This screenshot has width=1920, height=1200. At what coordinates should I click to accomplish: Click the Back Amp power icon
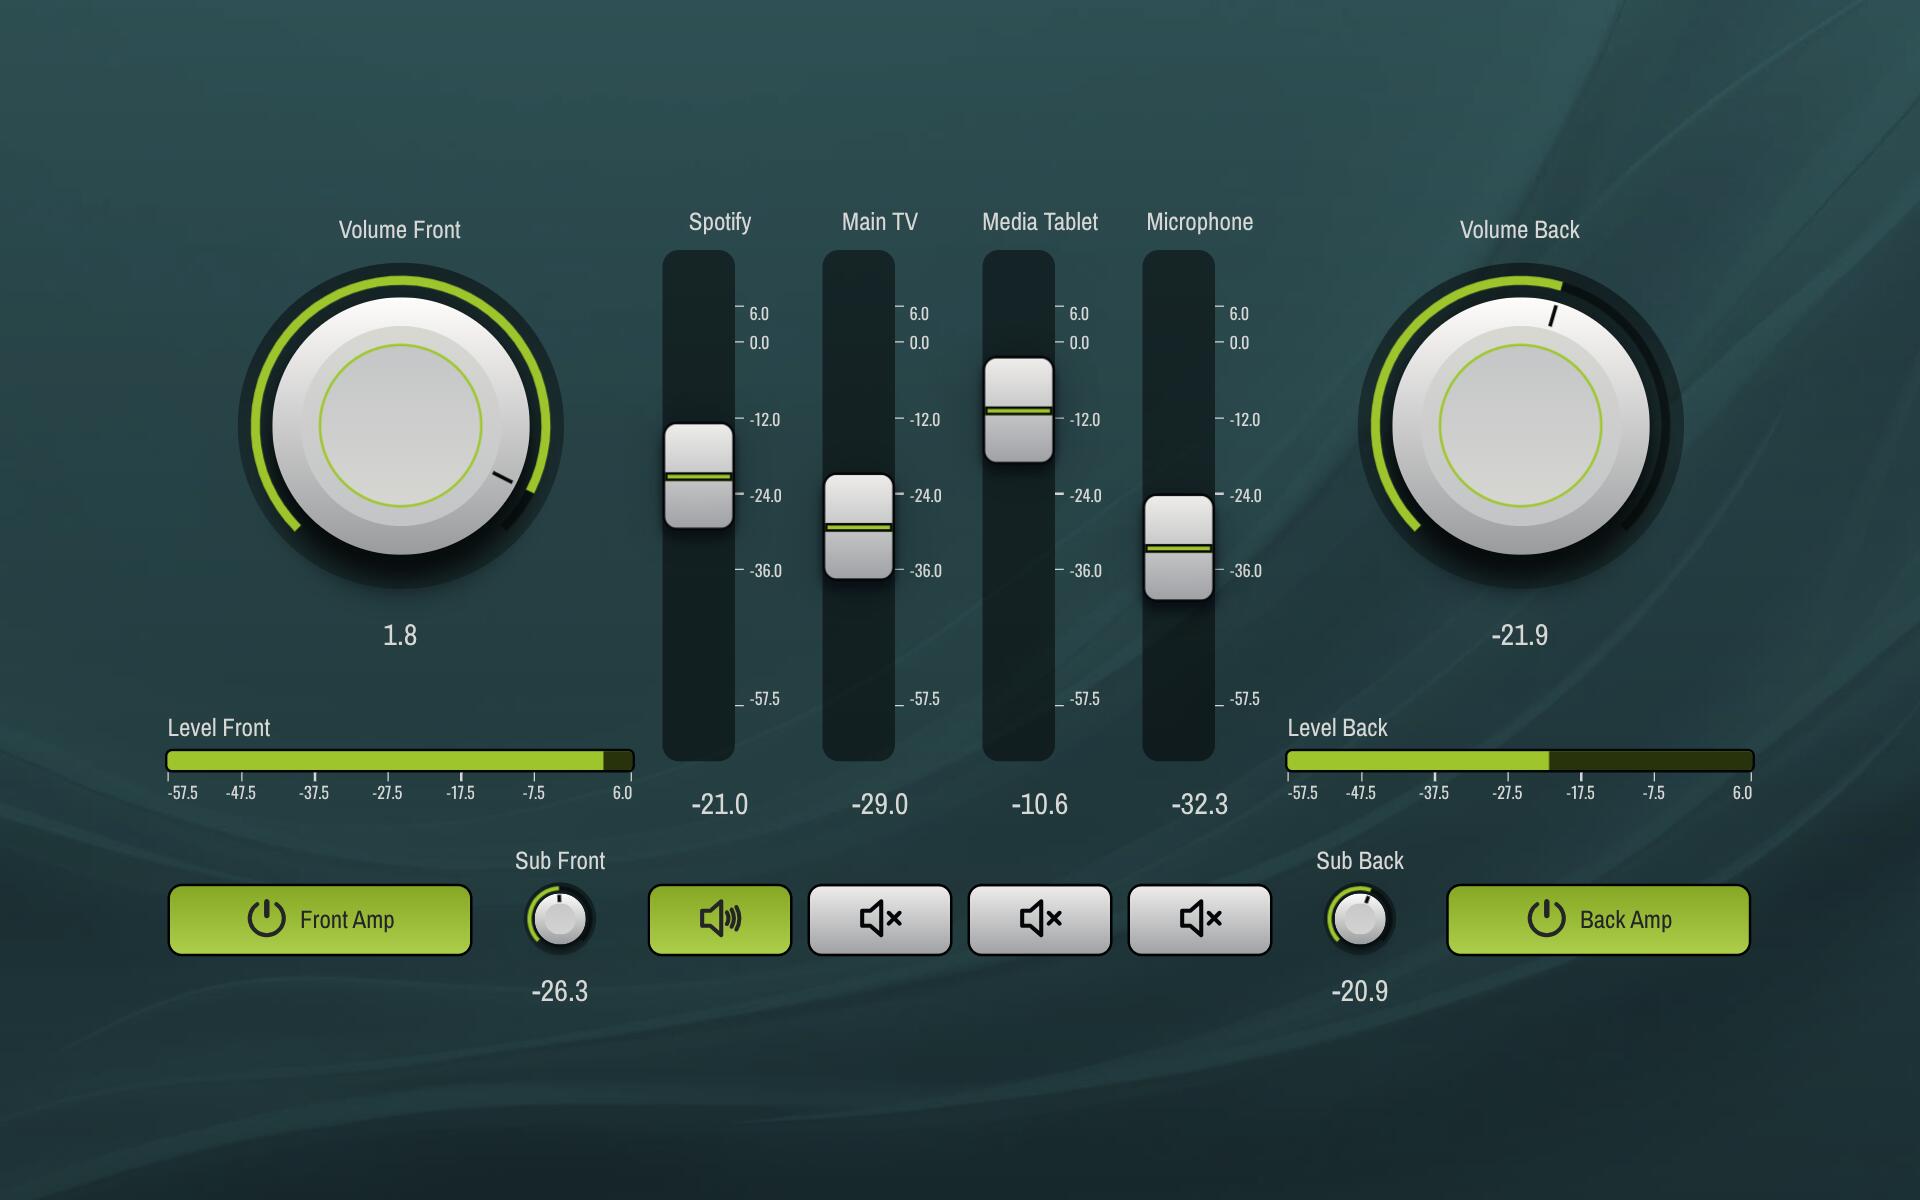(1546, 918)
